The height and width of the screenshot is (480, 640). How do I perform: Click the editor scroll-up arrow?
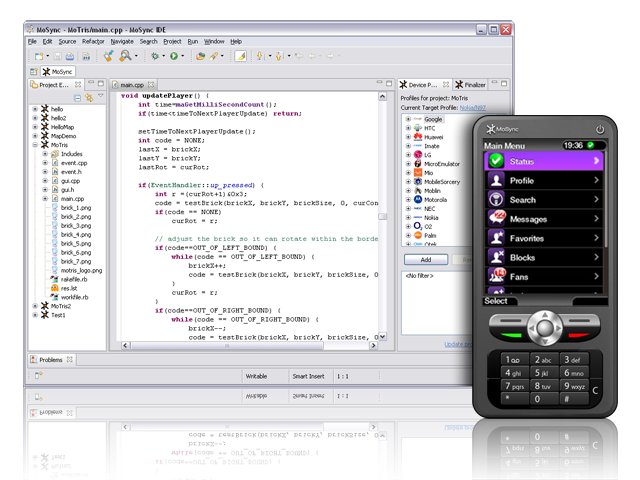382,96
